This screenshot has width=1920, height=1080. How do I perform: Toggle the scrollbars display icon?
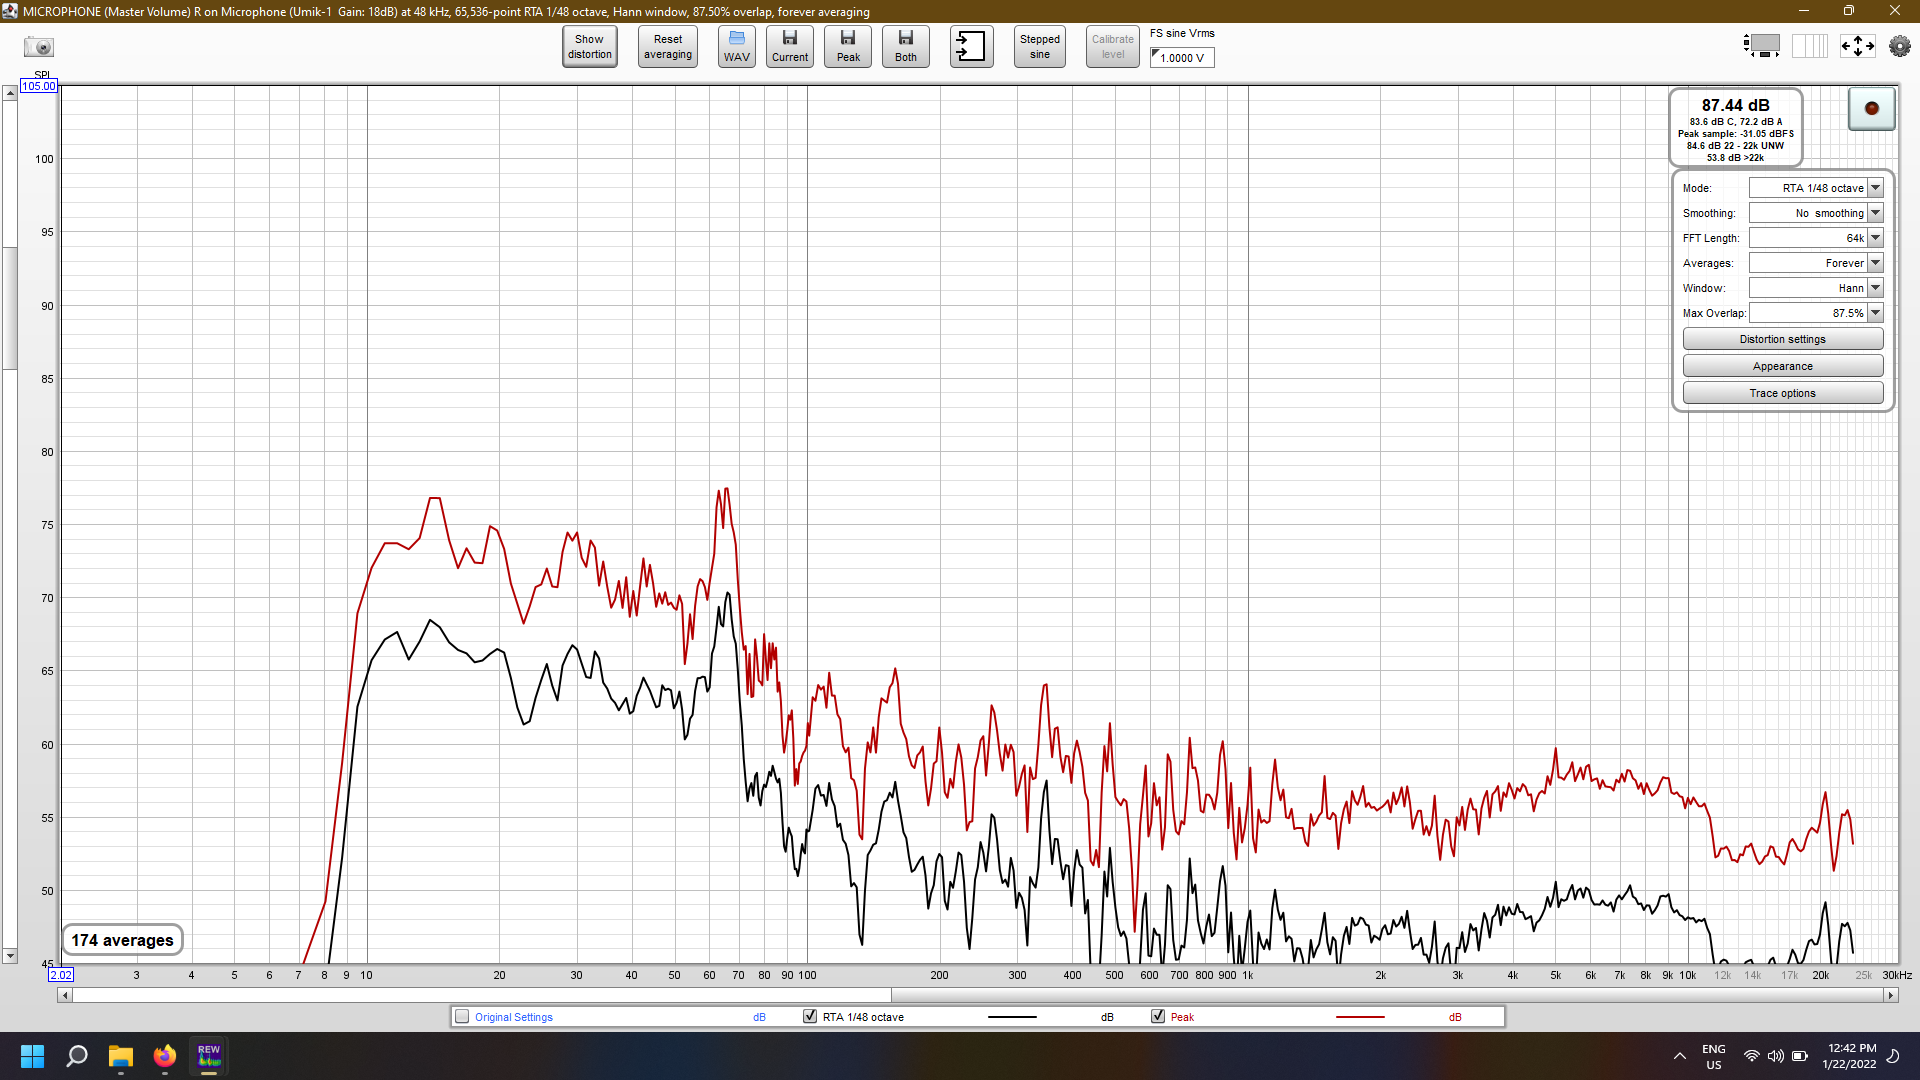[x=1762, y=46]
